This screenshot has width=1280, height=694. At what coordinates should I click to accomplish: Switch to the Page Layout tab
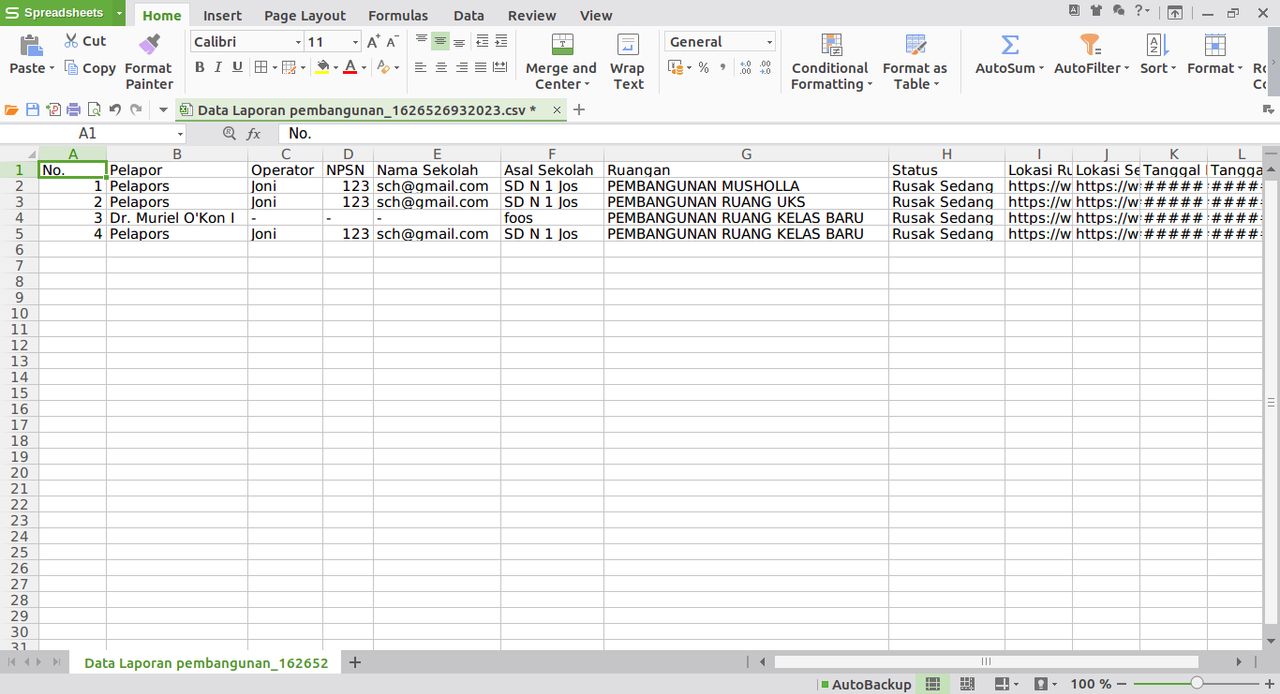pyautogui.click(x=305, y=15)
